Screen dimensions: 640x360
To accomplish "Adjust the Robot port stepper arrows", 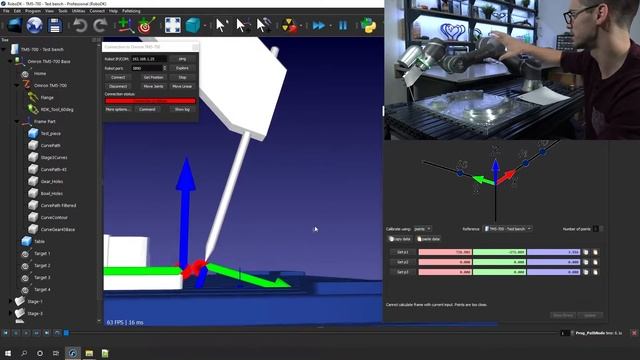I will [x=164, y=68].
